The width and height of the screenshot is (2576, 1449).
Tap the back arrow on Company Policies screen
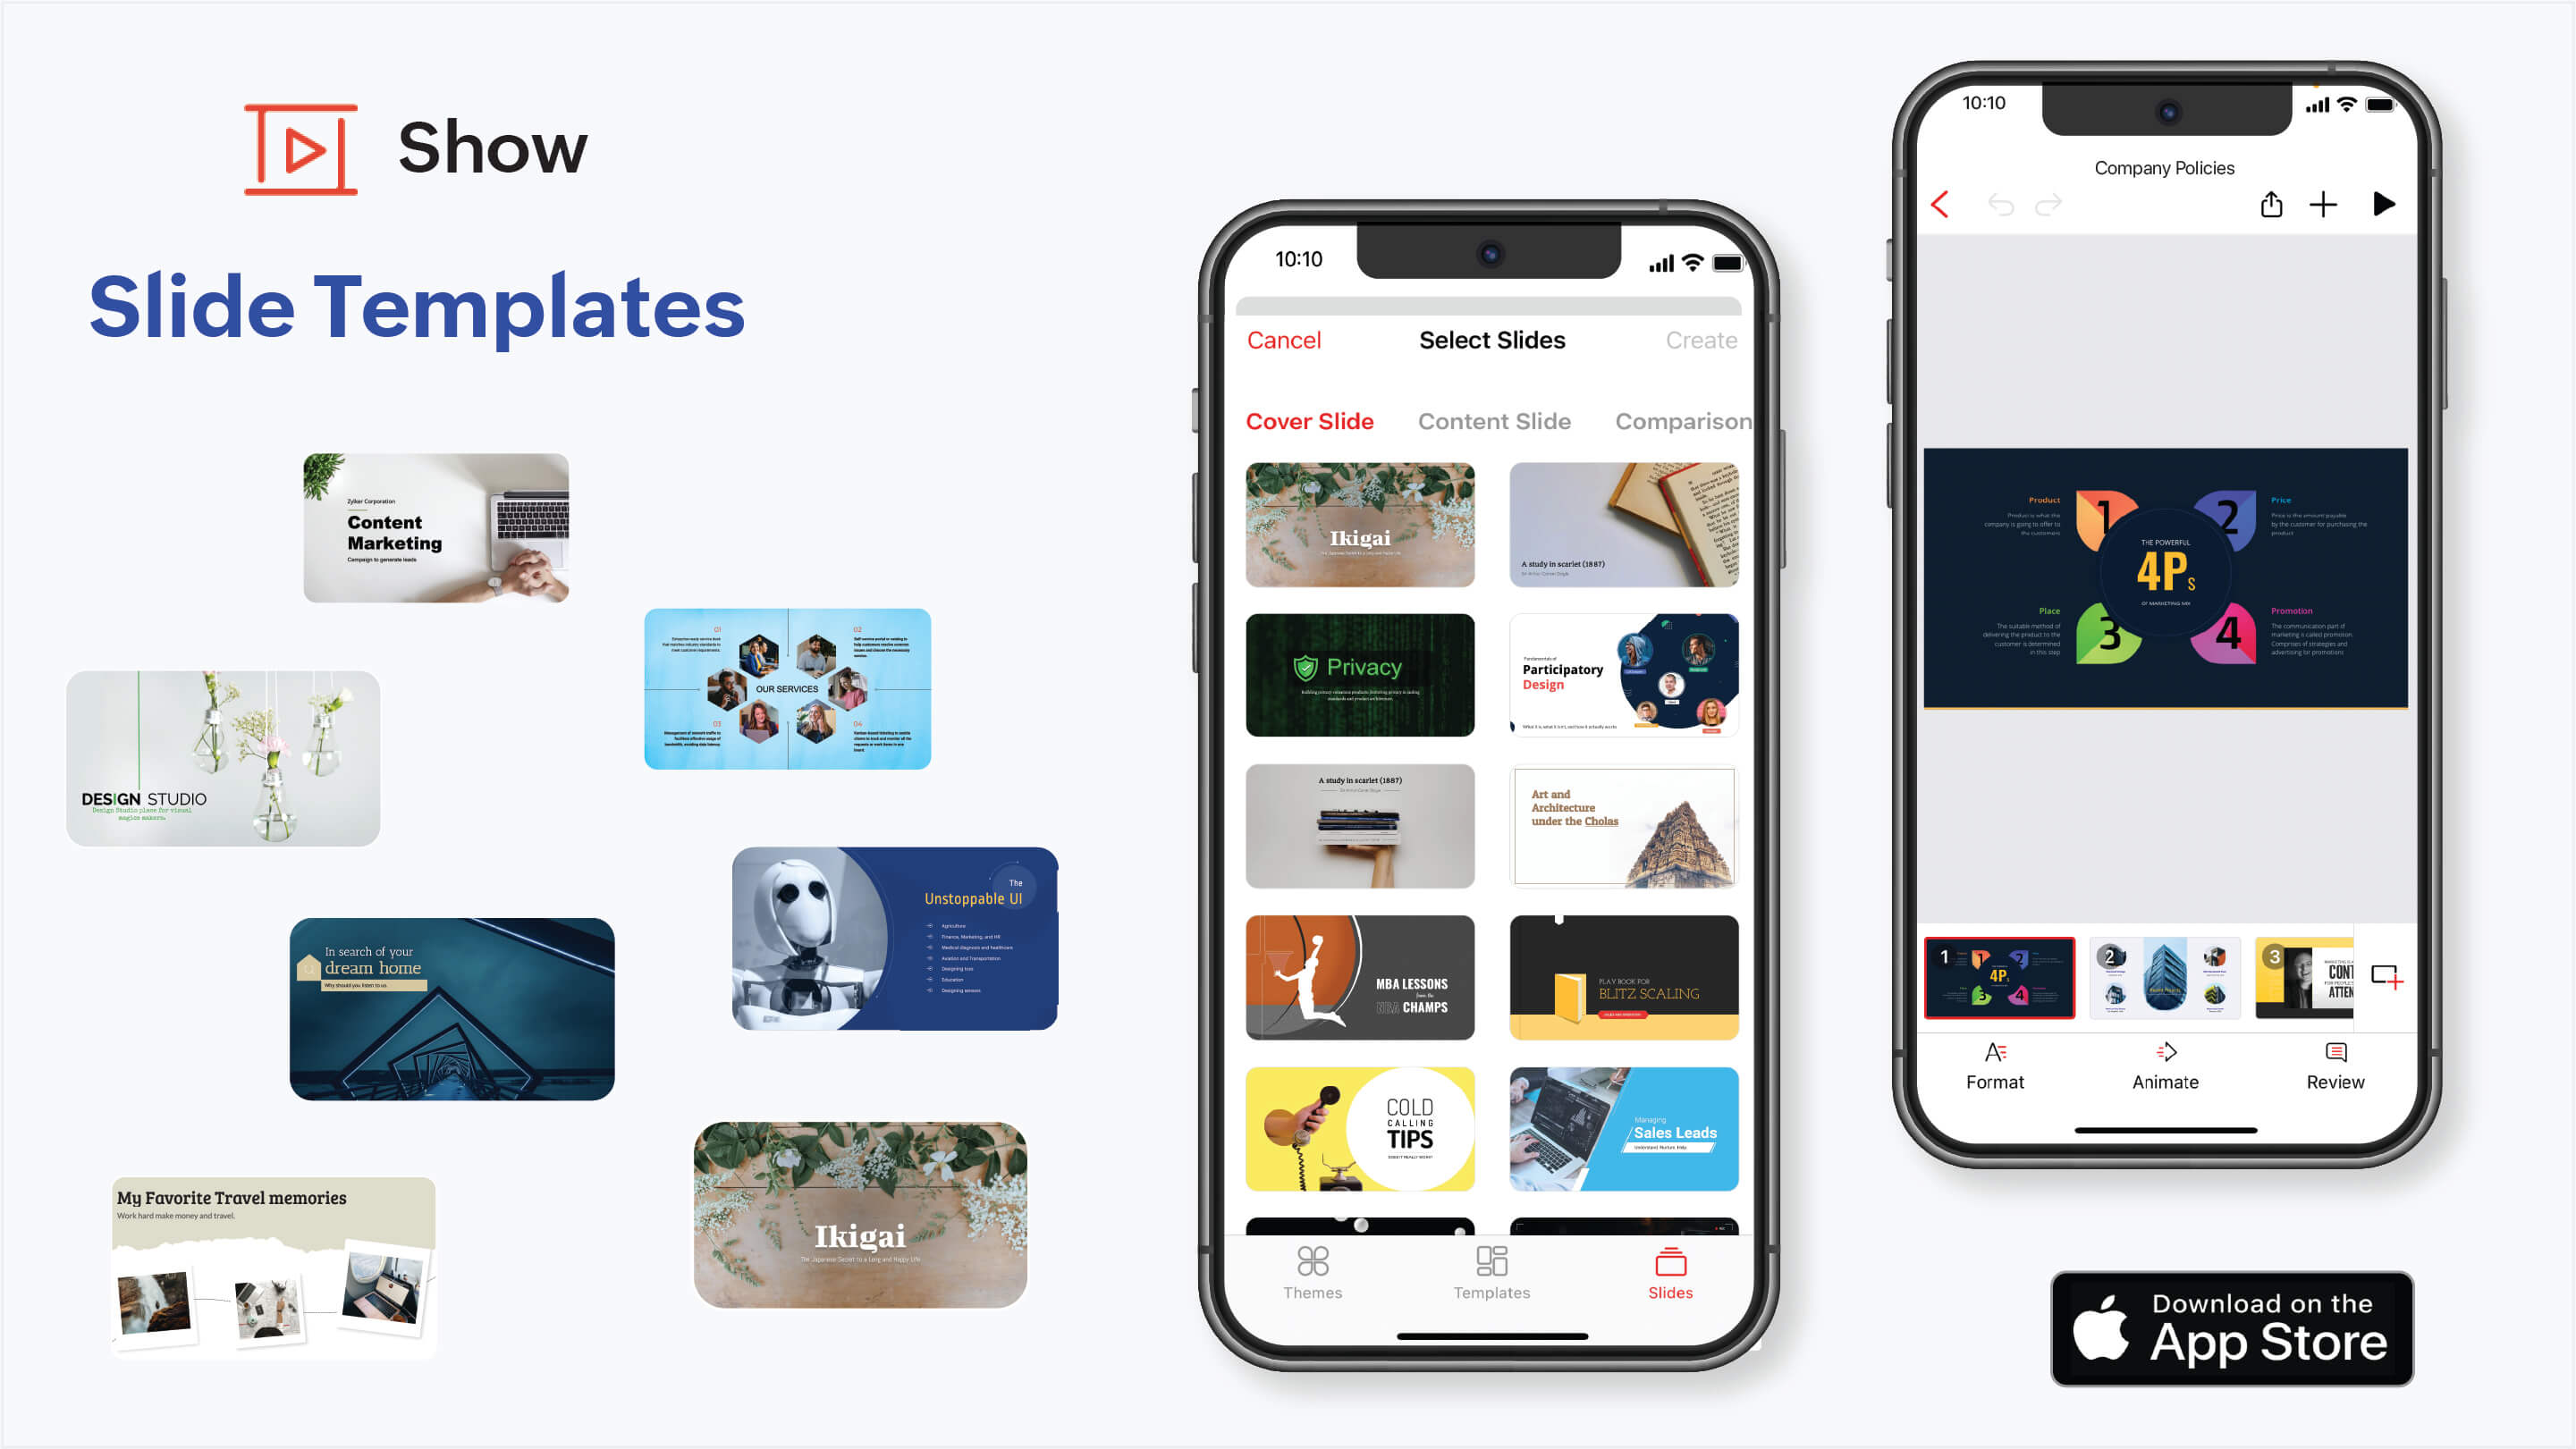(1941, 204)
